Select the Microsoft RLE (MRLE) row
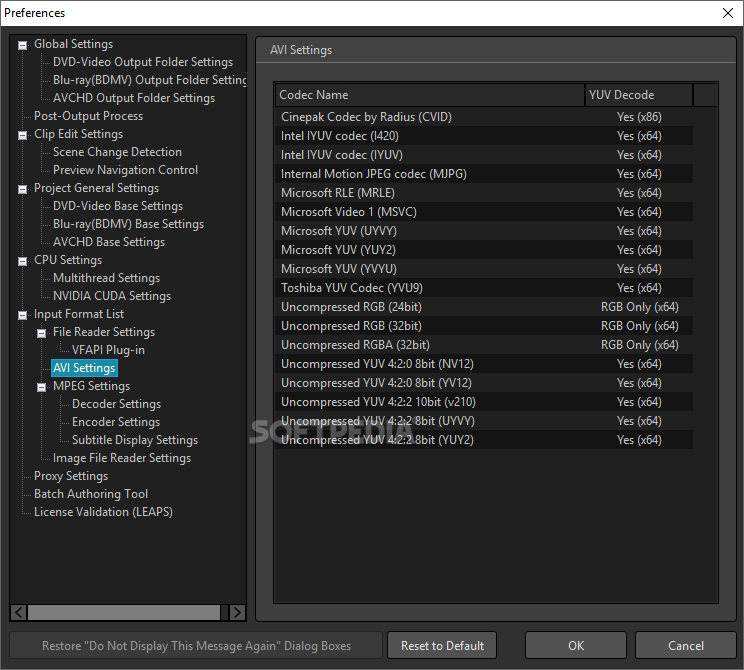This screenshot has width=744, height=670. (484, 193)
